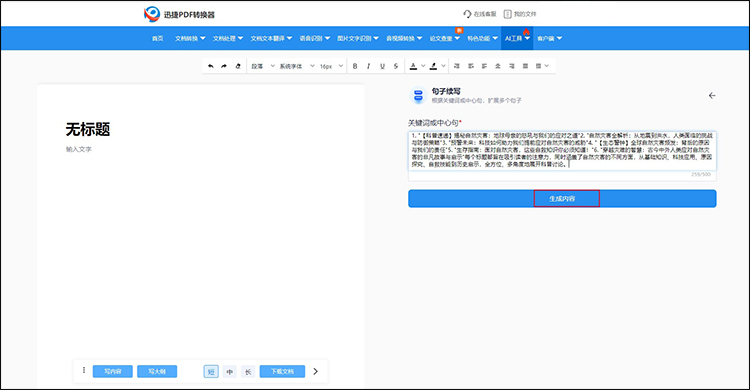Select medium length 中 option
This screenshot has height=390, width=750.
(x=230, y=371)
